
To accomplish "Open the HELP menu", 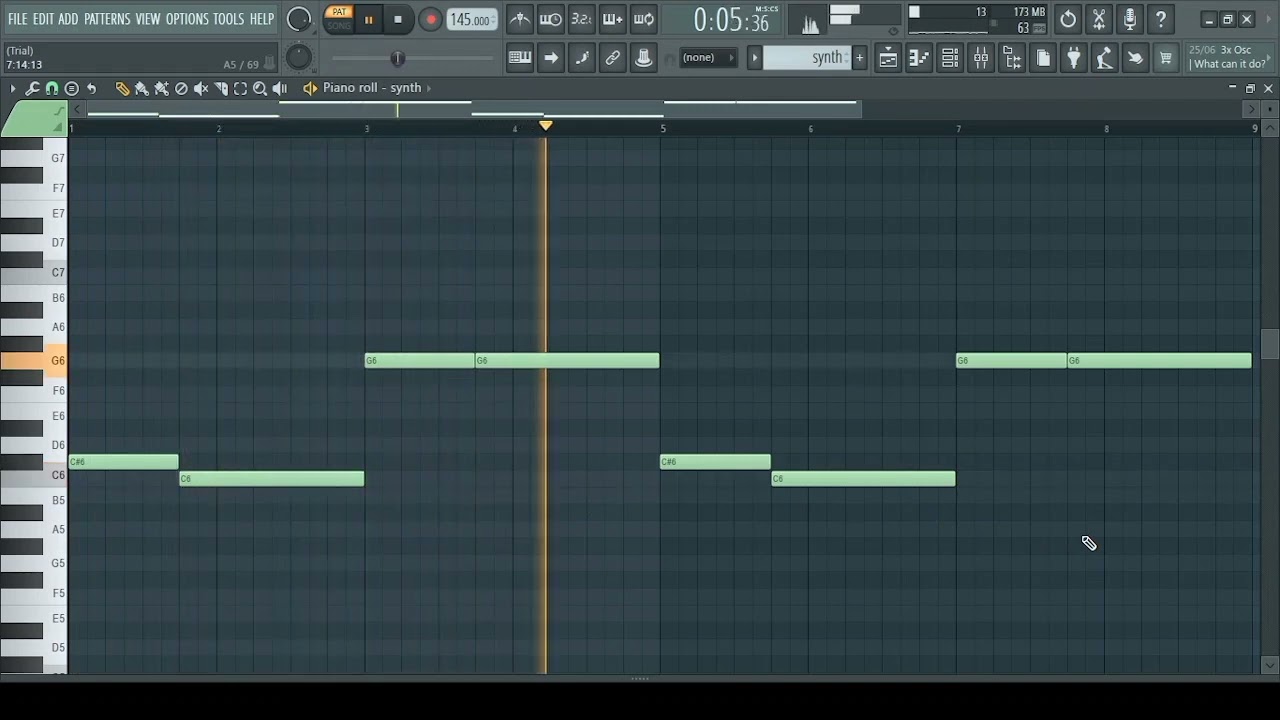I will click(x=262, y=19).
